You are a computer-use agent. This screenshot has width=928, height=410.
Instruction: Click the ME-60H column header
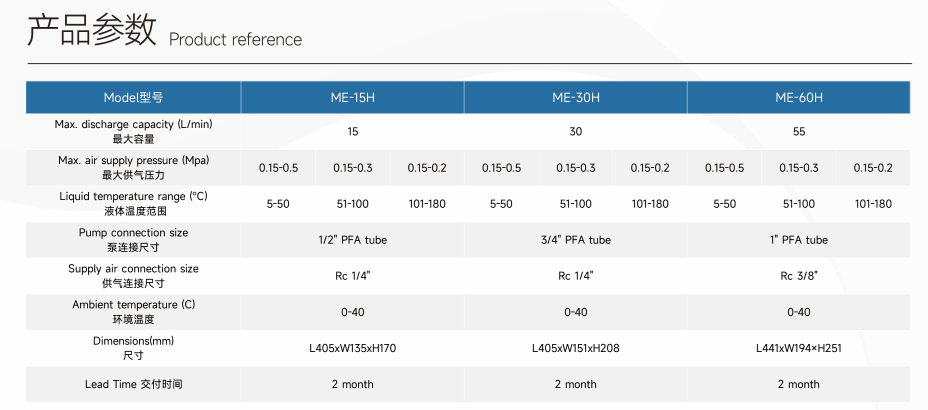(x=798, y=98)
